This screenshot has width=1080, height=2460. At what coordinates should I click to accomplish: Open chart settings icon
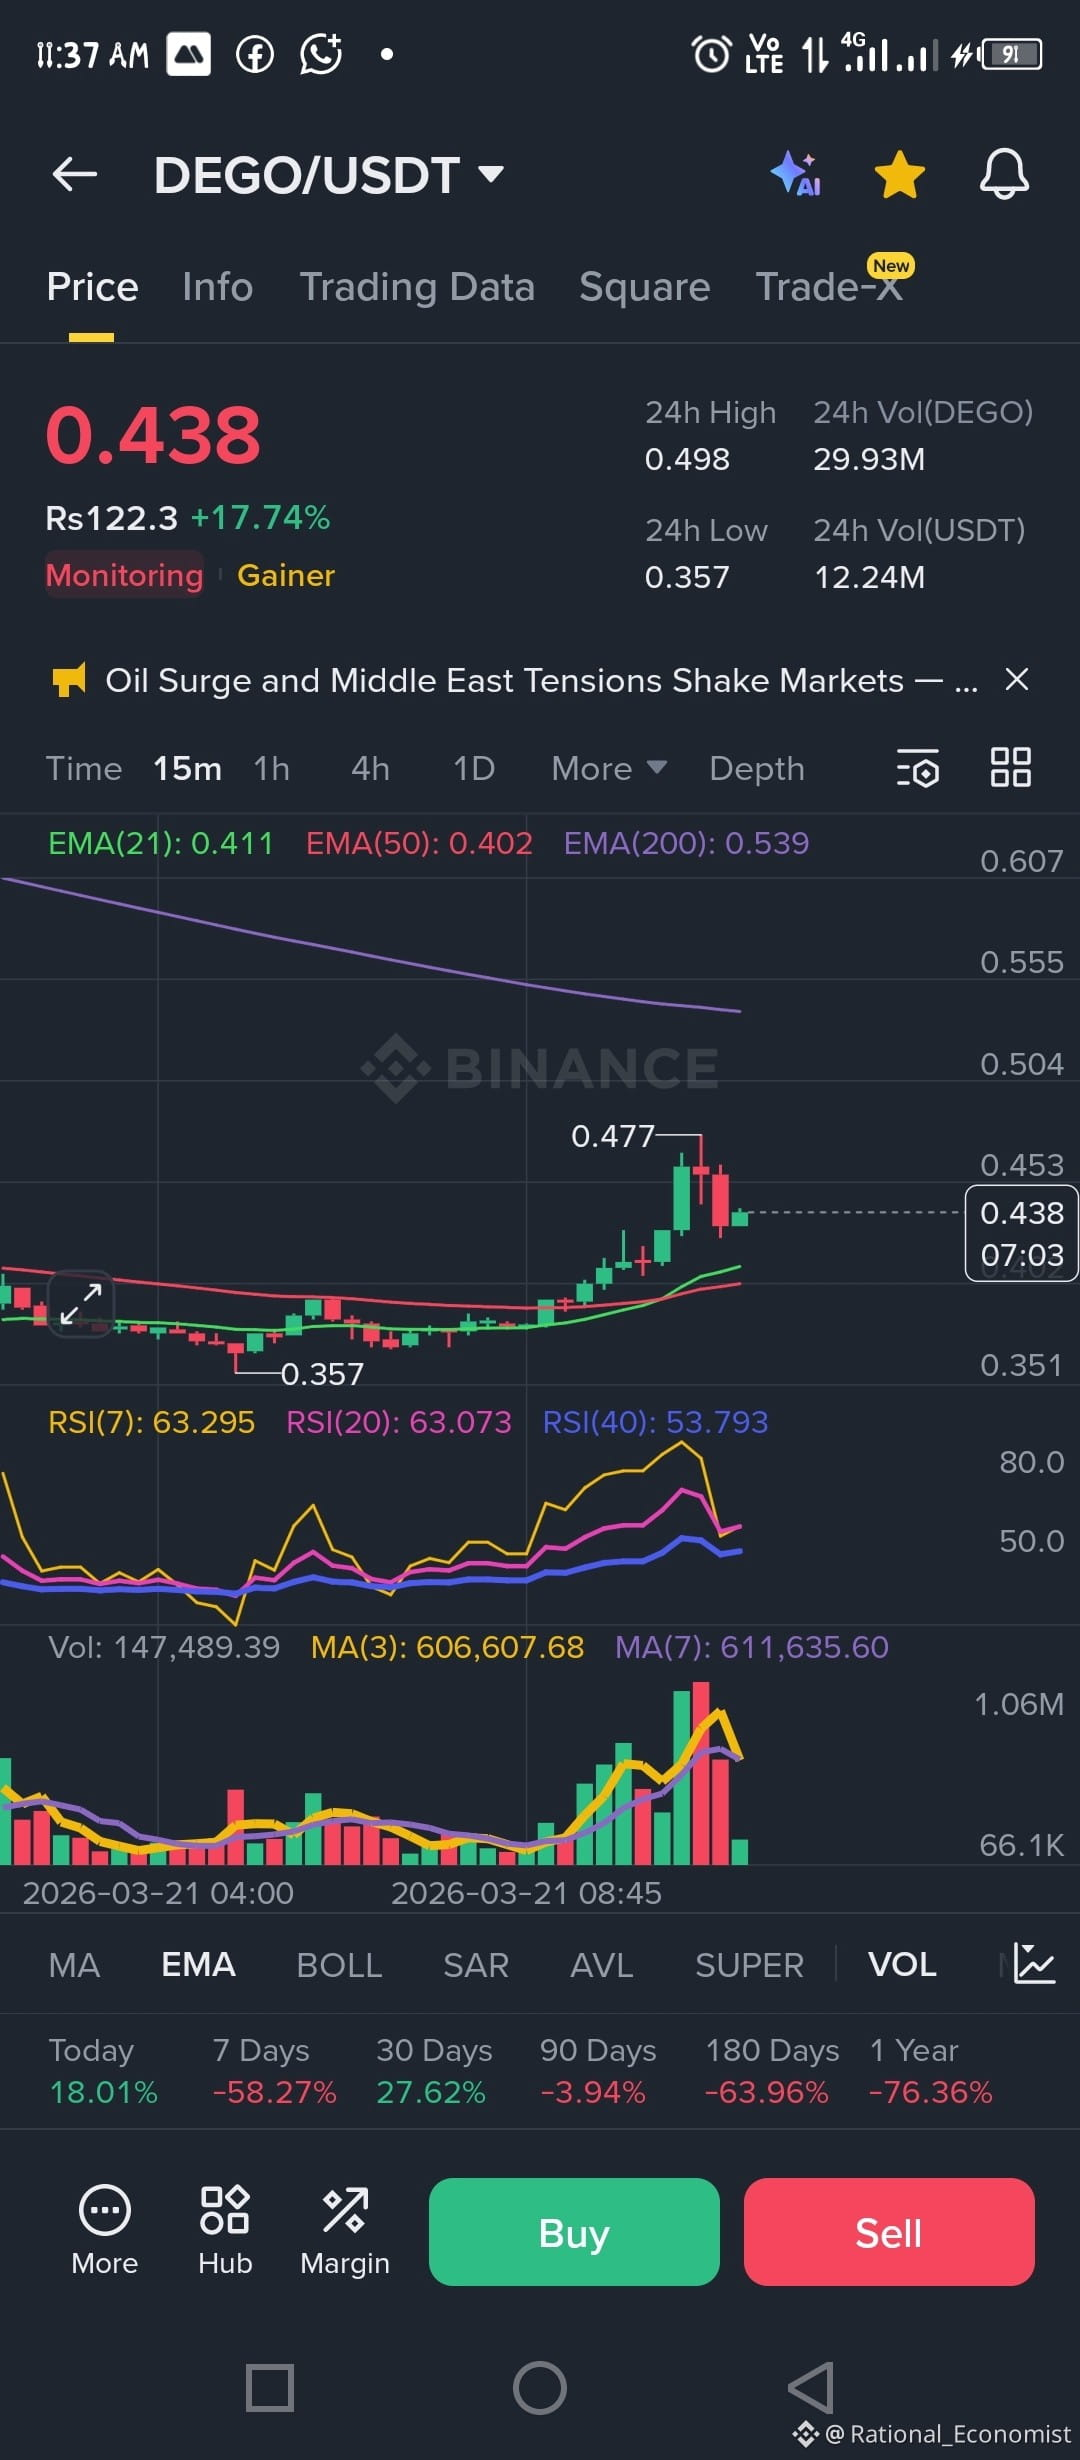[918, 768]
